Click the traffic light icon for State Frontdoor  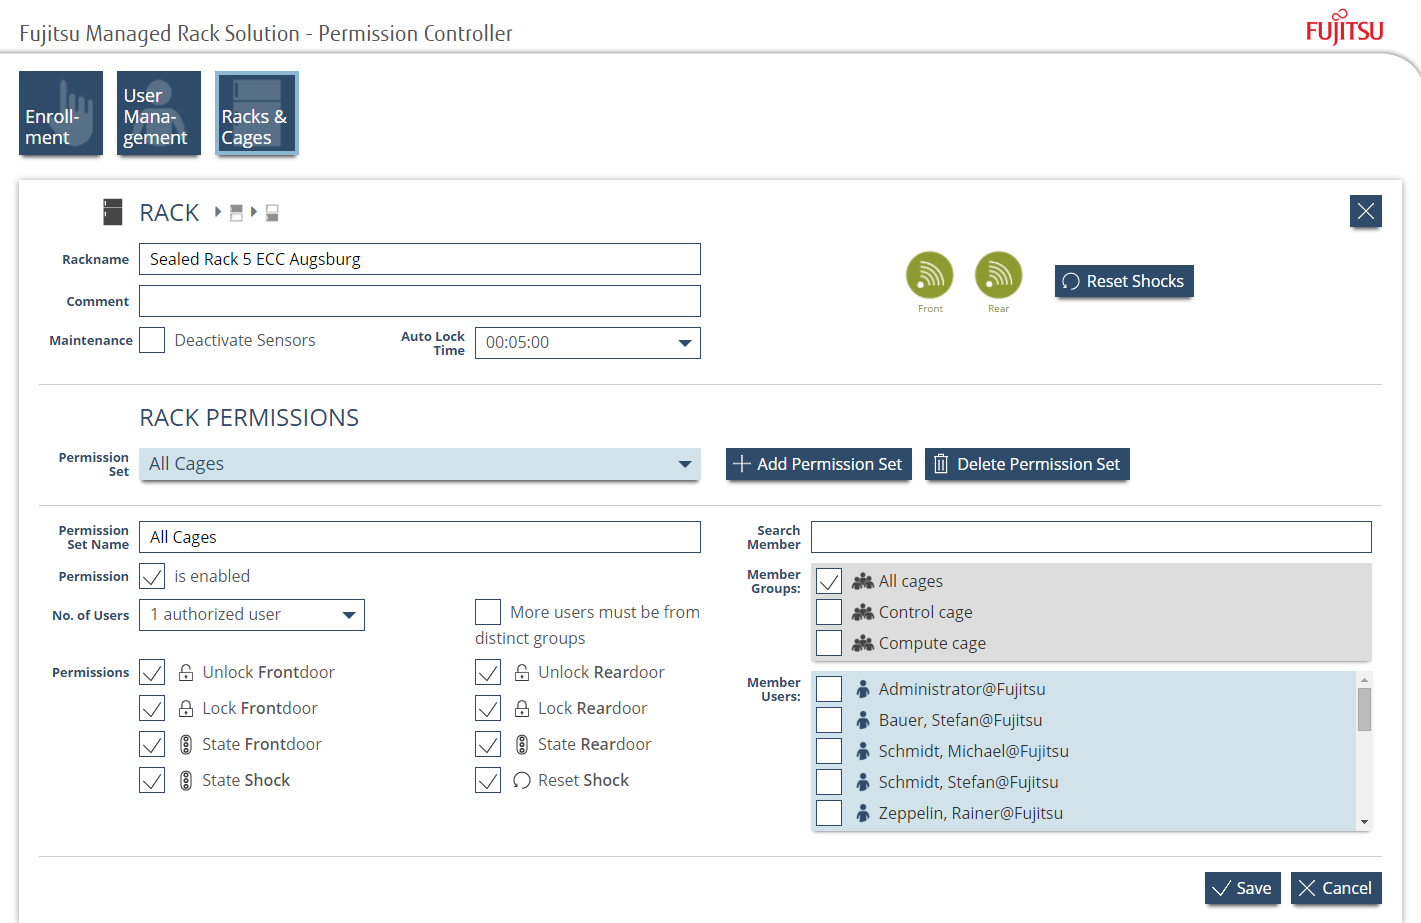[186, 744]
